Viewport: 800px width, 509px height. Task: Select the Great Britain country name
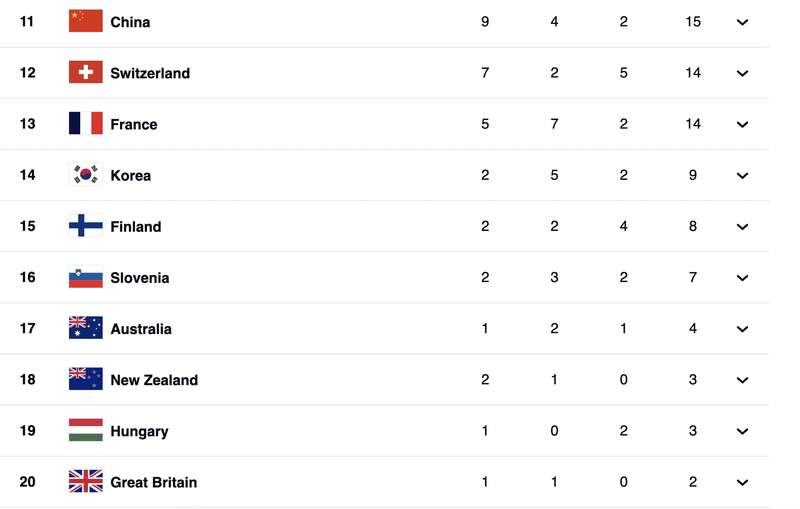point(154,482)
